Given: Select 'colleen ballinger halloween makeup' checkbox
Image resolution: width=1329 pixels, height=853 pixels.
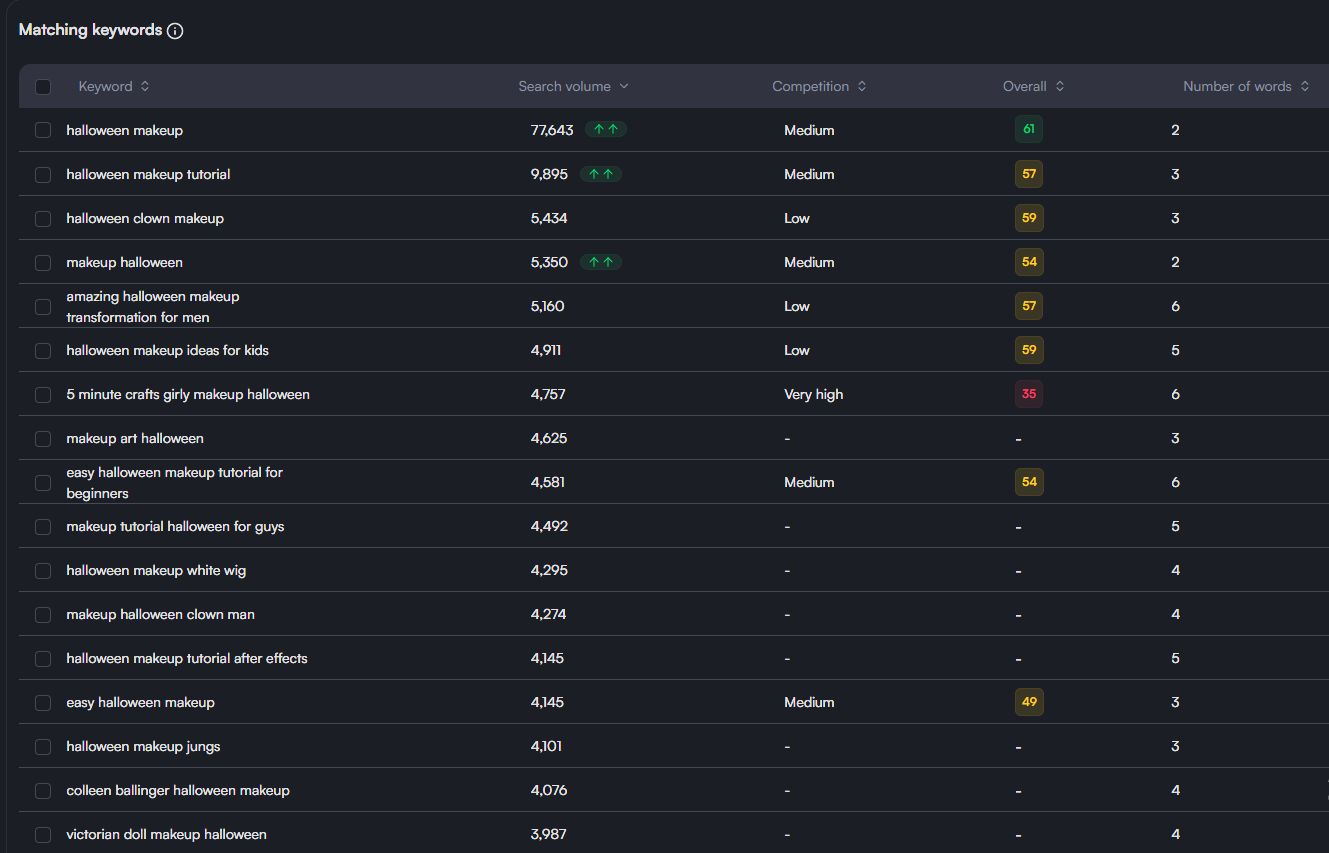Looking at the screenshot, I should click(43, 791).
